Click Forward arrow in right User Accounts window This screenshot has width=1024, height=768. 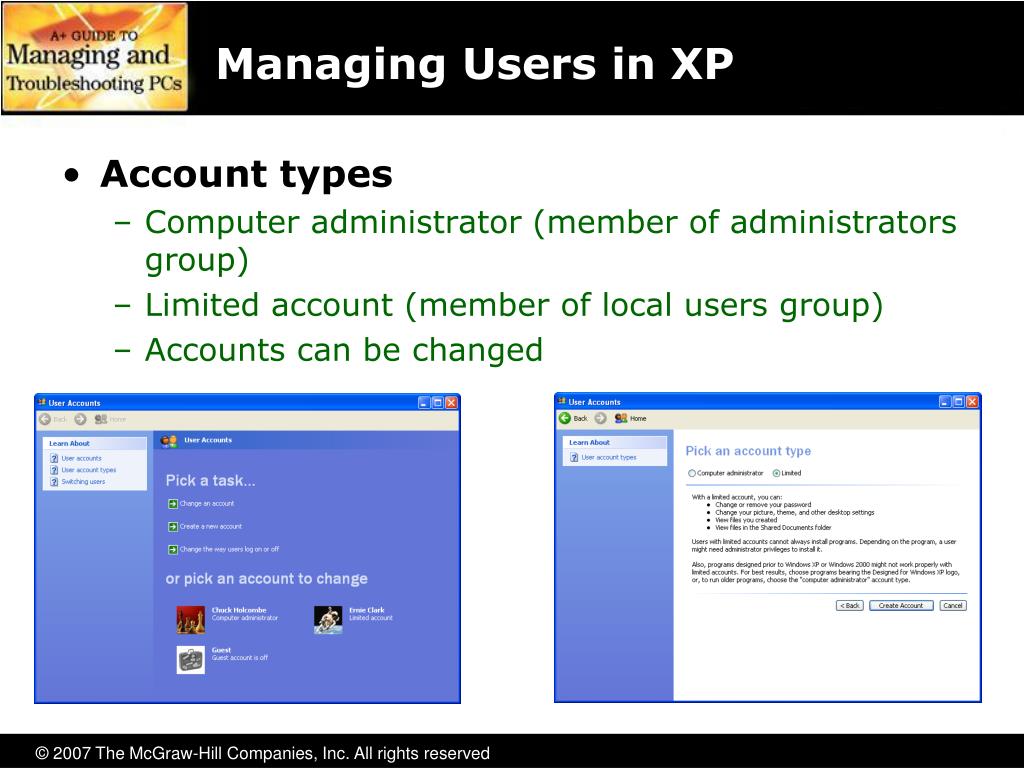coord(600,418)
